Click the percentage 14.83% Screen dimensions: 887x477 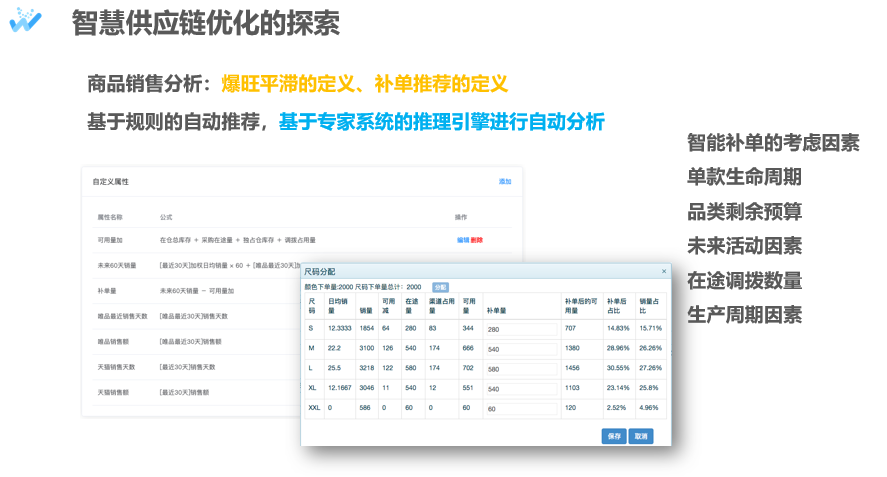pos(618,328)
